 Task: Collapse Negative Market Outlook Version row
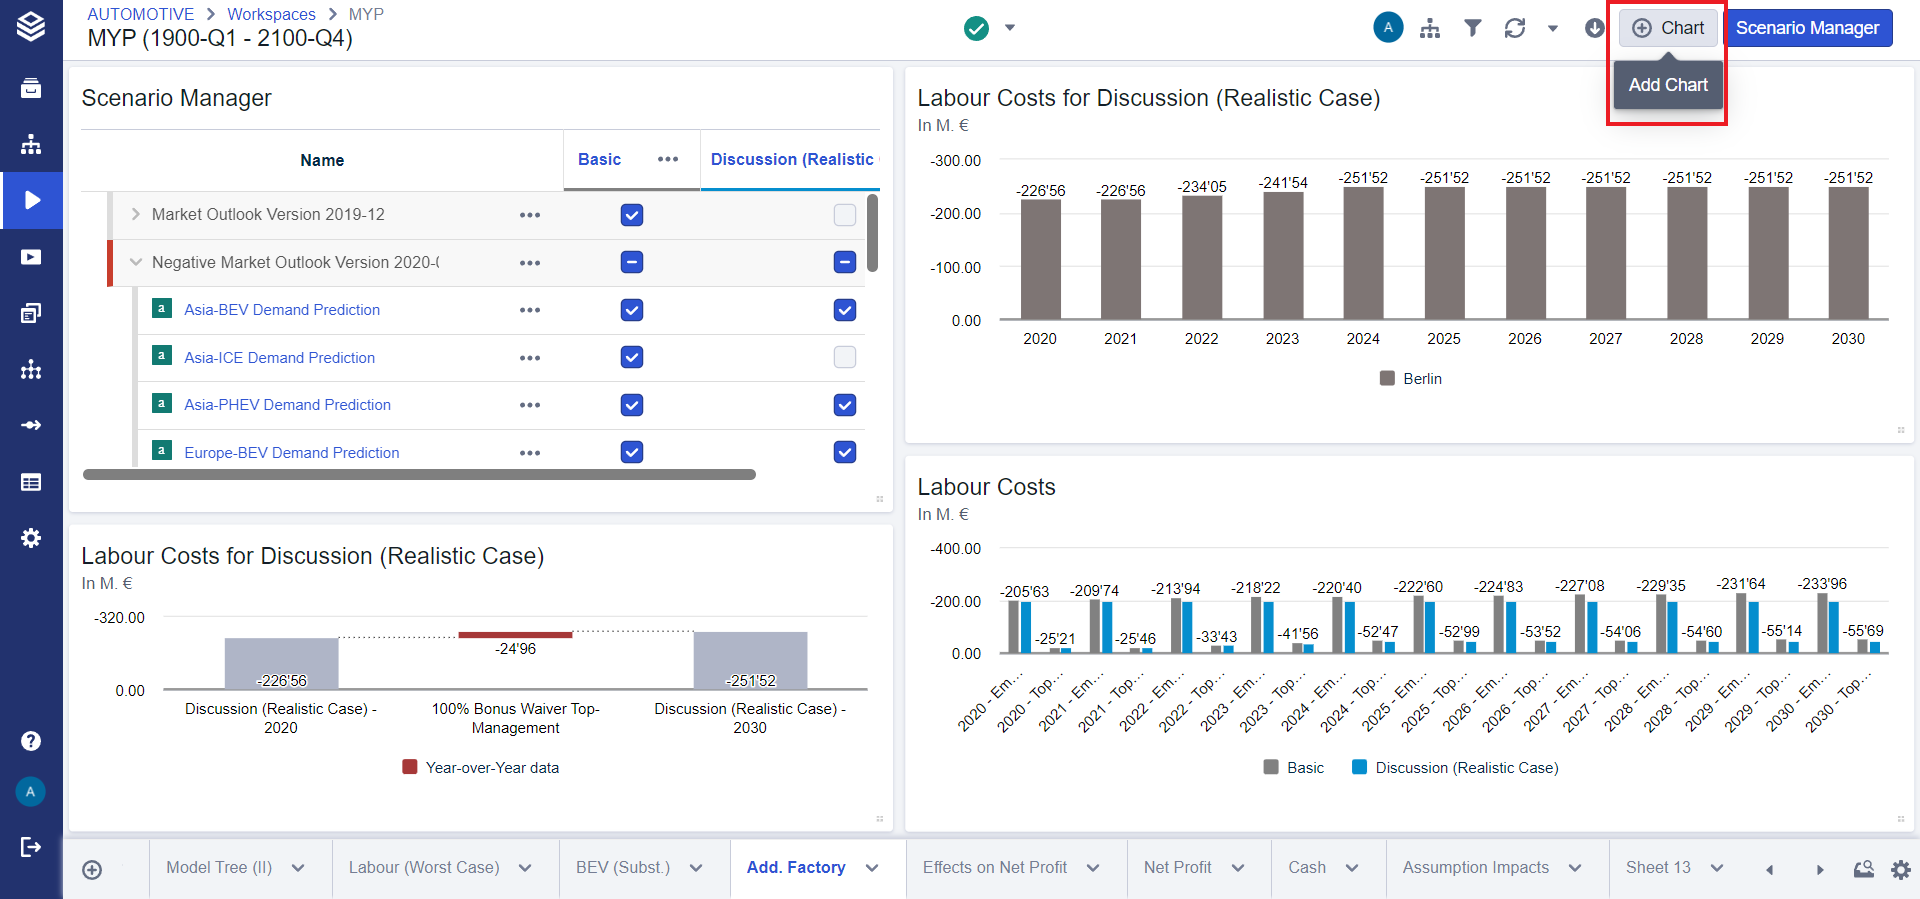(136, 263)
